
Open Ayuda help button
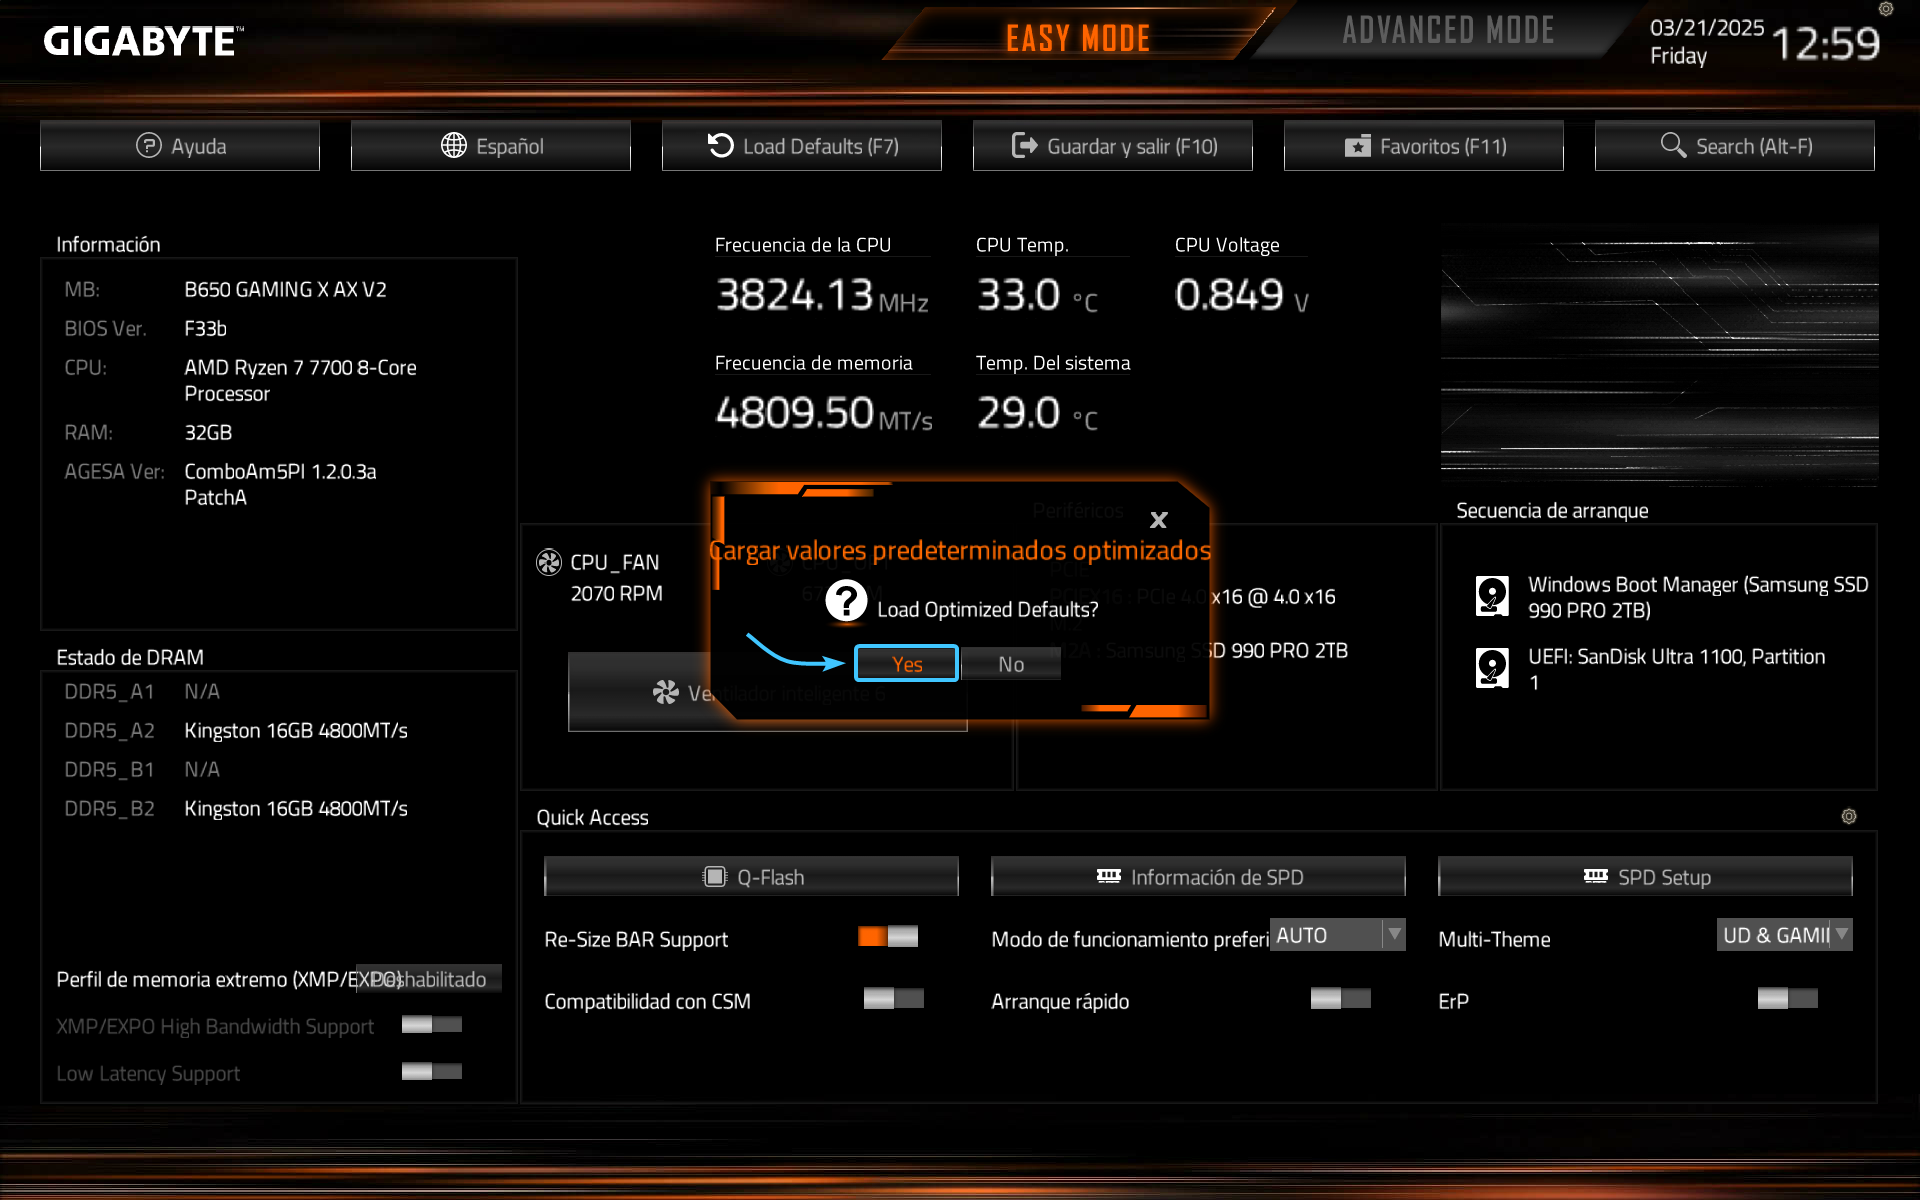click(x=180, y=146)
